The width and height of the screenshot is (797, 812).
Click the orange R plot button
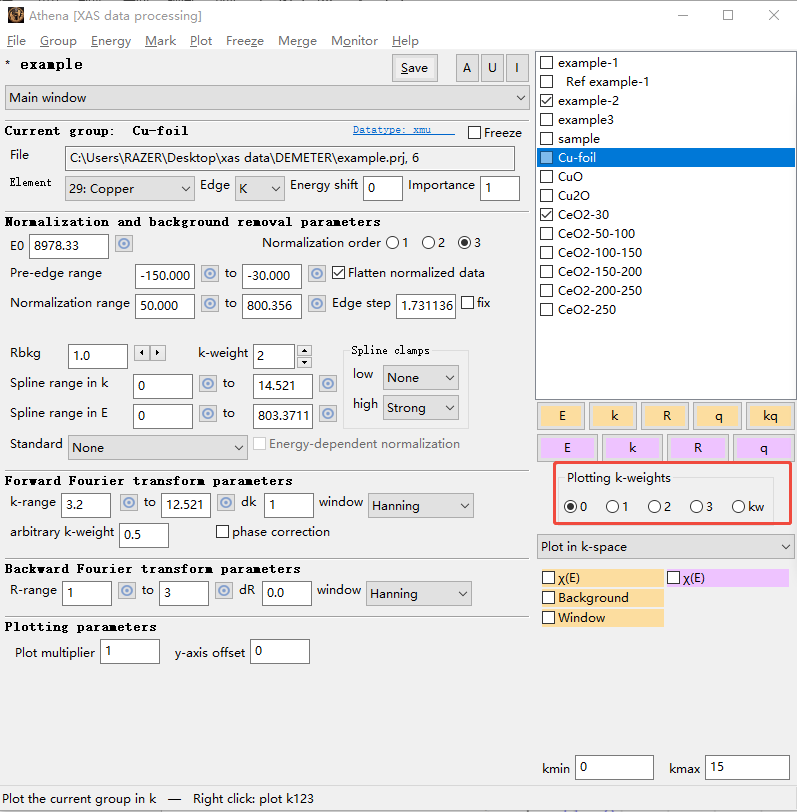click(x=665, y=416)
